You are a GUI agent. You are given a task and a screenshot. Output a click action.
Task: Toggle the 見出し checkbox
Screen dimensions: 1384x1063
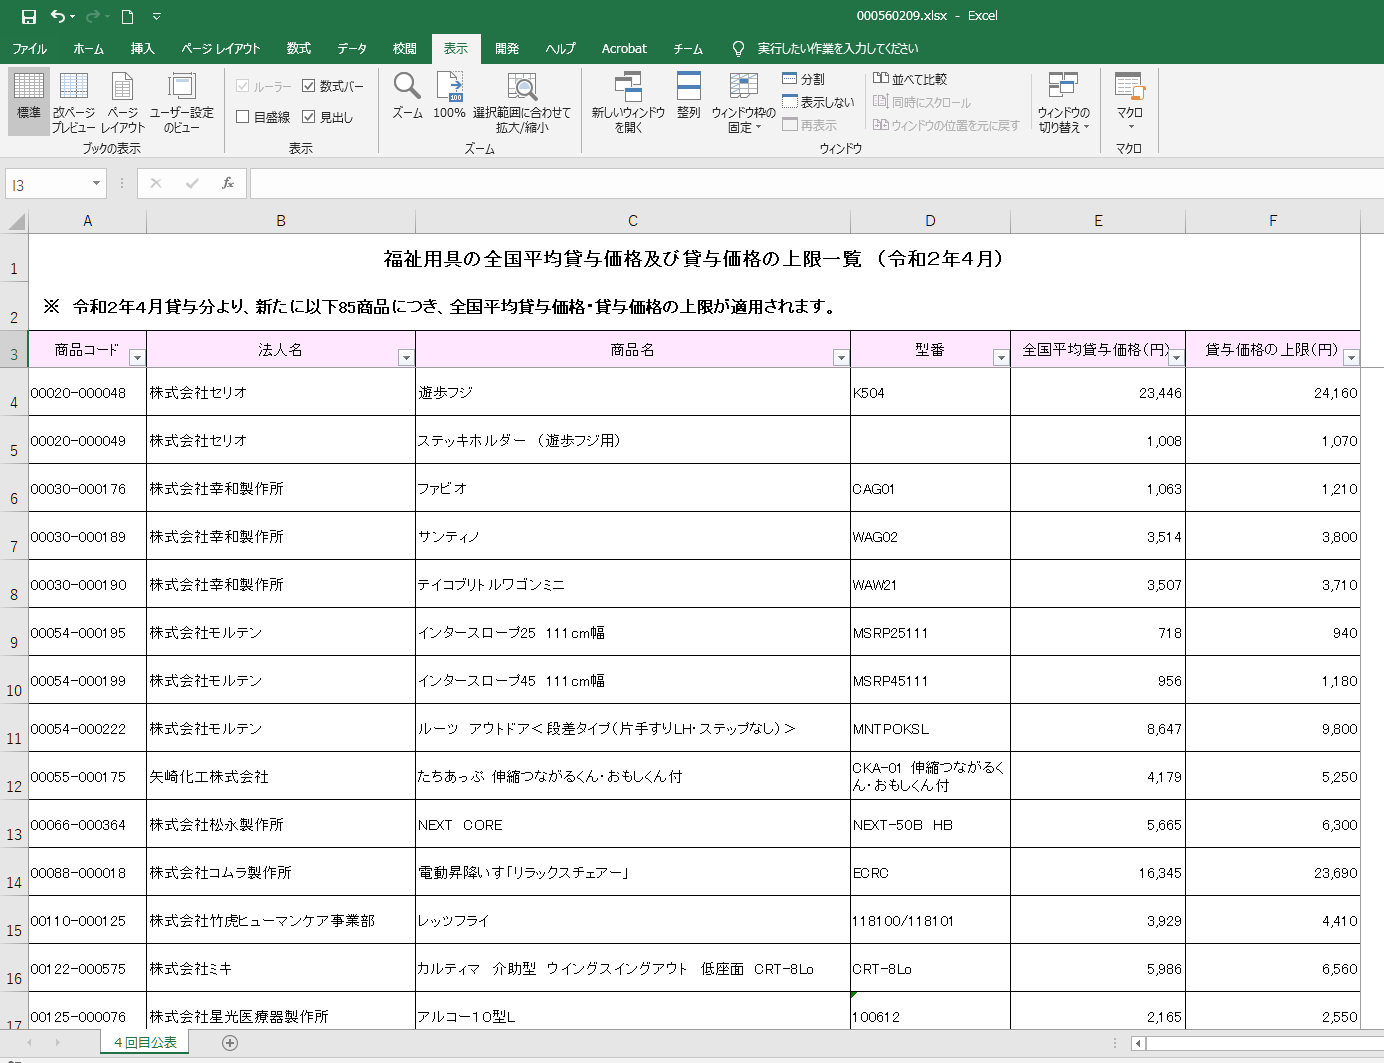pyautogui.click(x=309, y=117)
